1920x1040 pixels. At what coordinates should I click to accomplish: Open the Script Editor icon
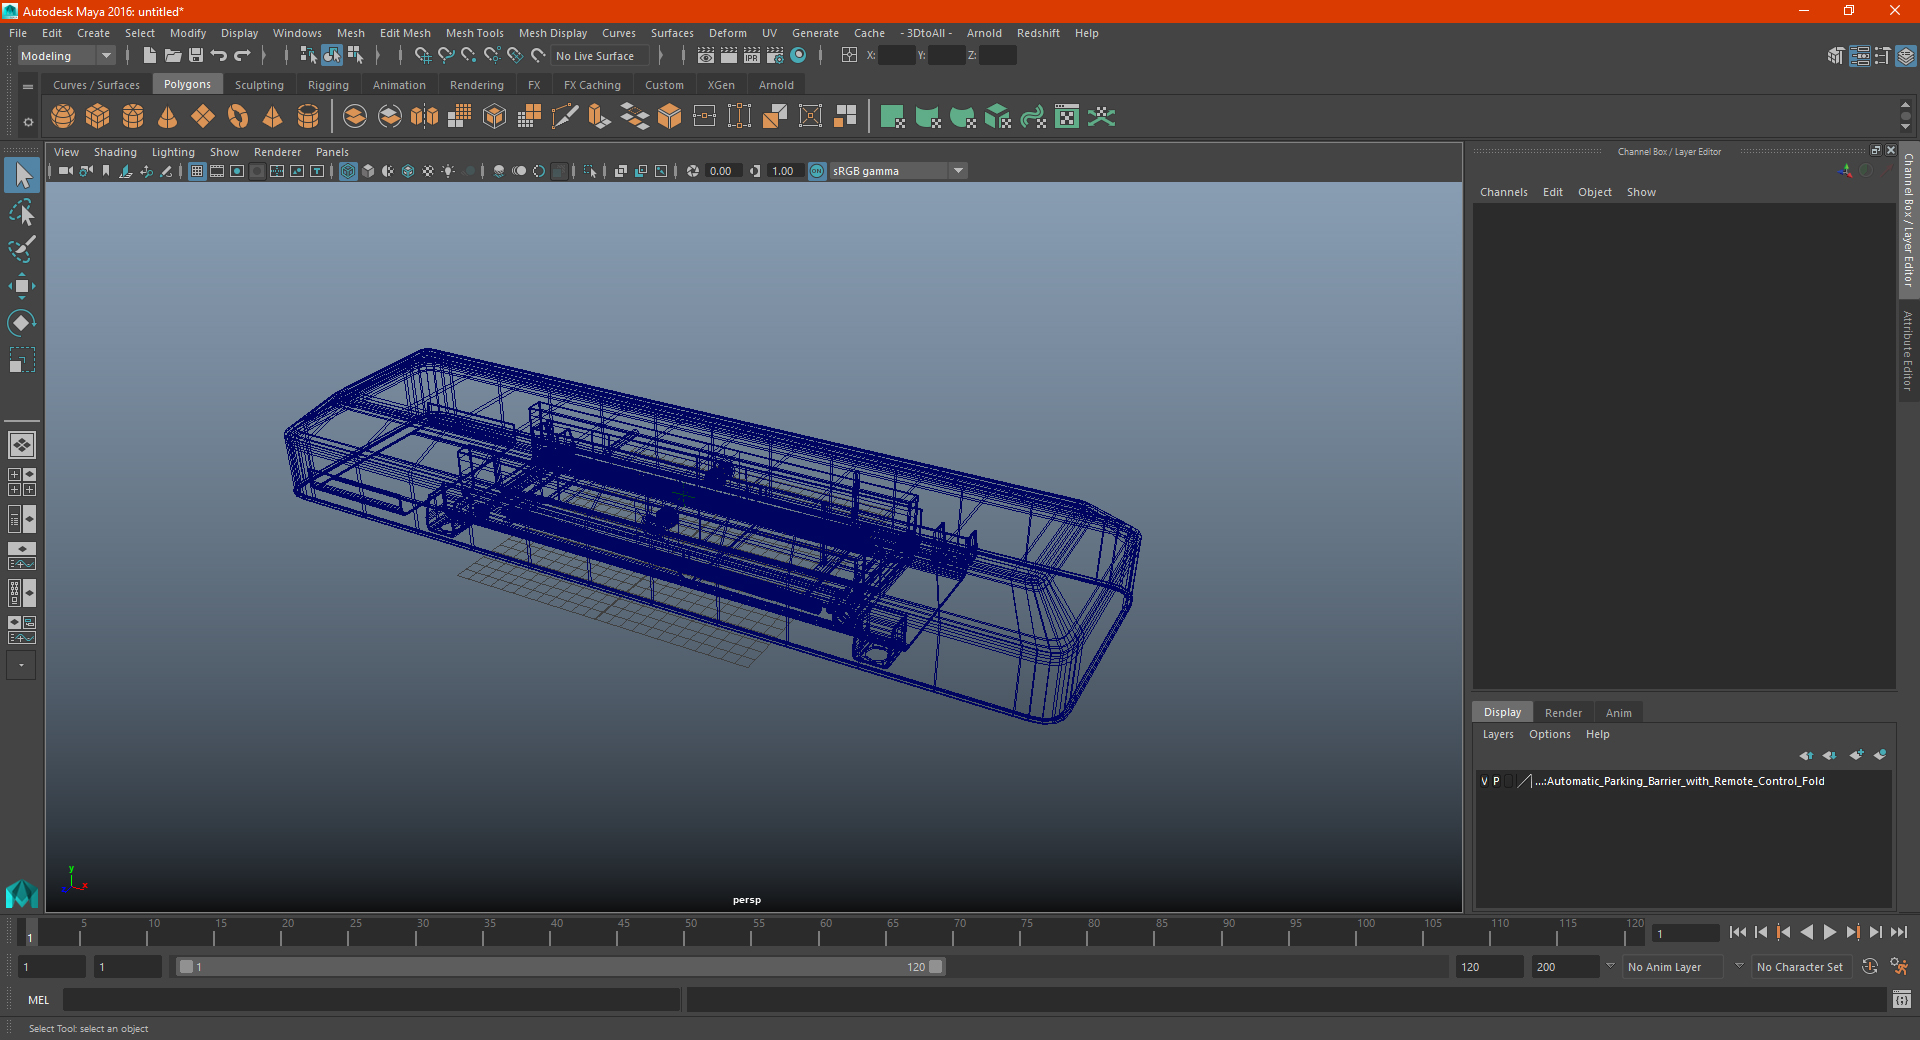click(1902, 999)
